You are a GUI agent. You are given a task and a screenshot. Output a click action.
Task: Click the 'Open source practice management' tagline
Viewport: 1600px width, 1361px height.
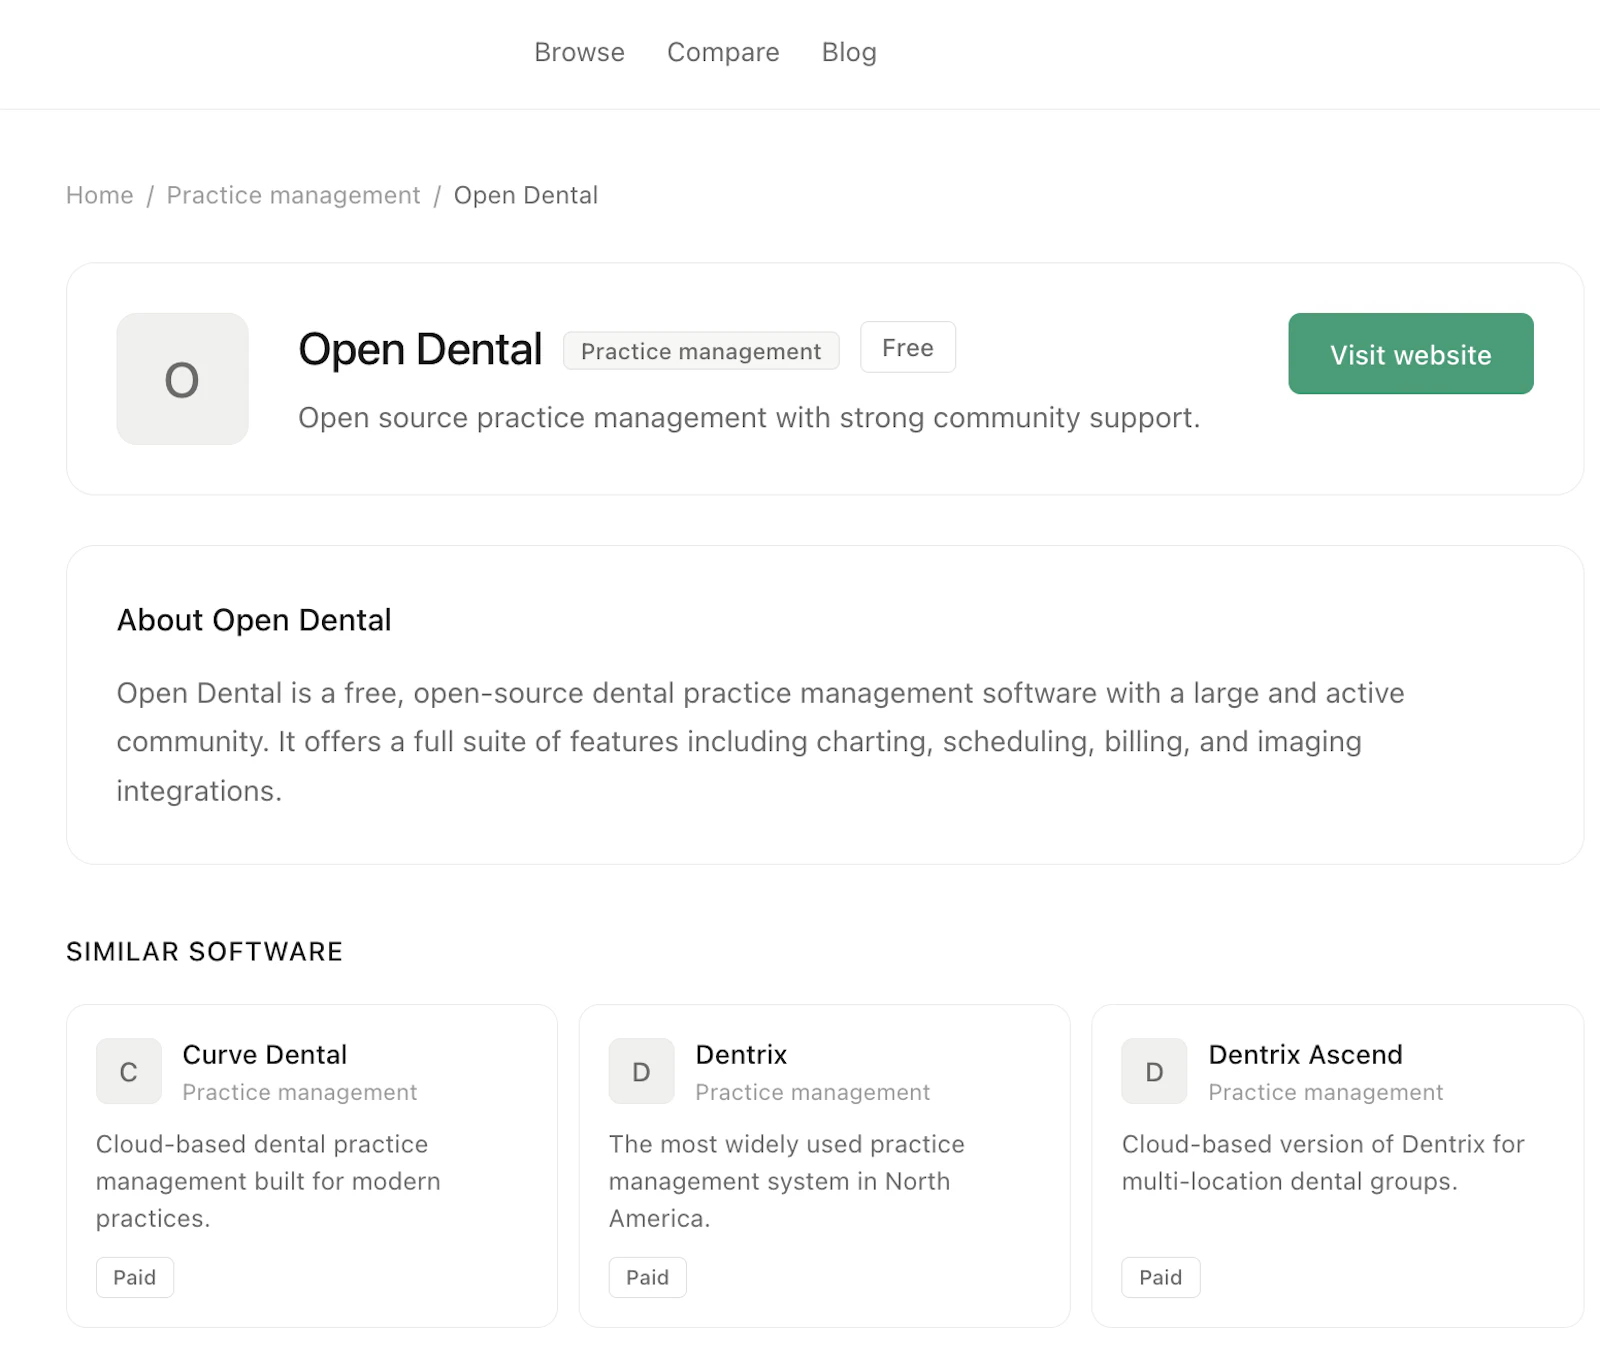pos(749,418)
